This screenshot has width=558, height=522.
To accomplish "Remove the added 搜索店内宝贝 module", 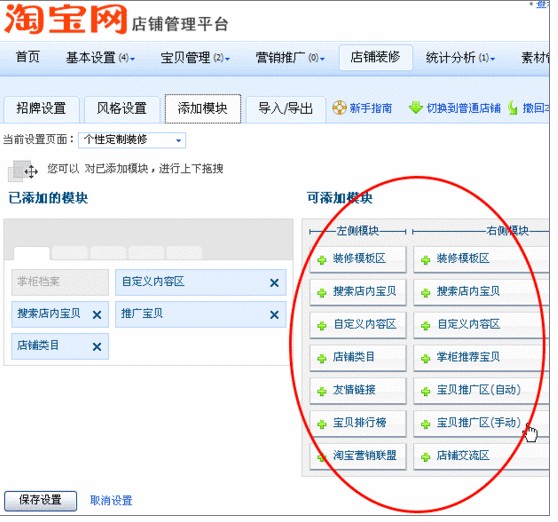I will (x=97, y=315).
